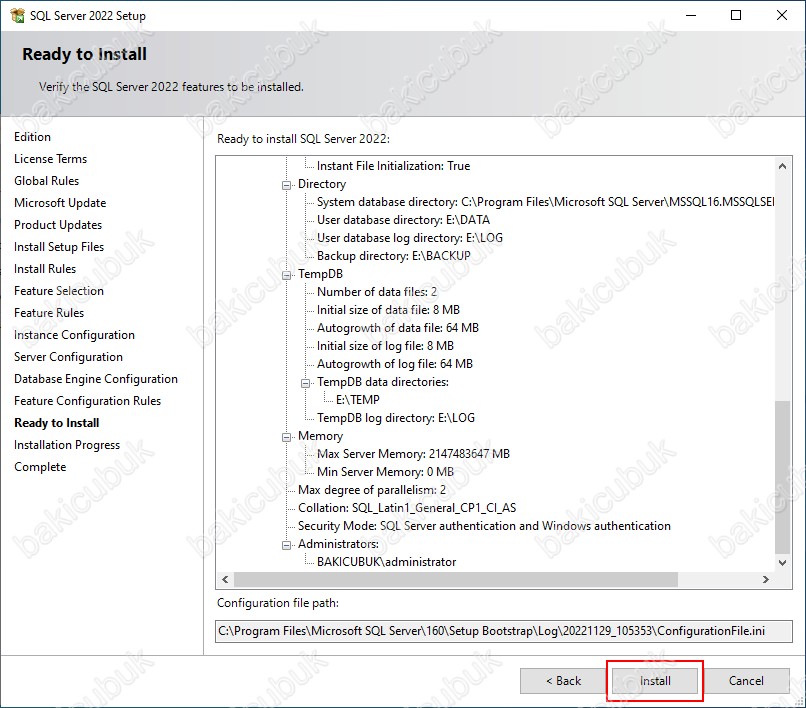The width and height of the screenshot is (806, 708).
Task: Select the Collation row
Action: click(407, 508)
